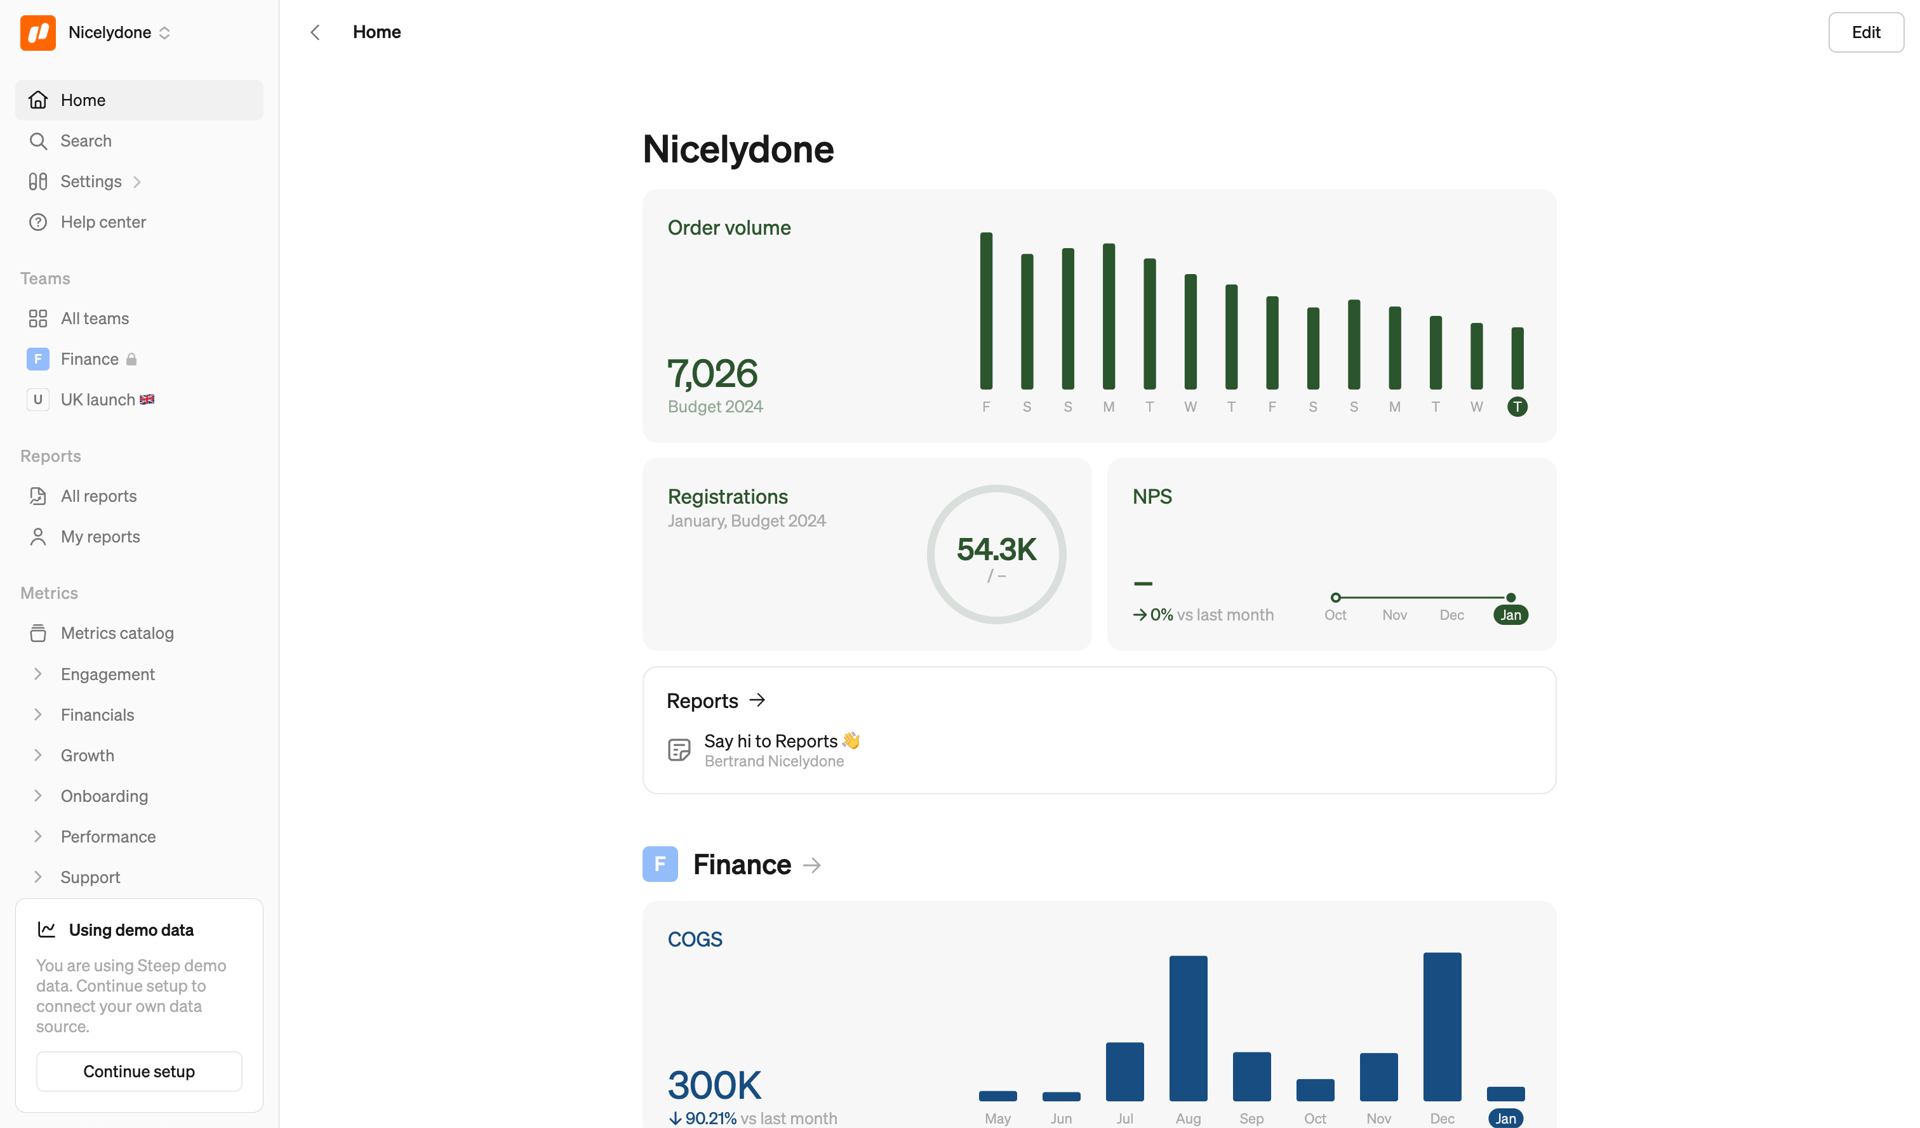1920x1128 pixels.
Task: Click the Finance team avatar icon
Action: click(38, 358)
